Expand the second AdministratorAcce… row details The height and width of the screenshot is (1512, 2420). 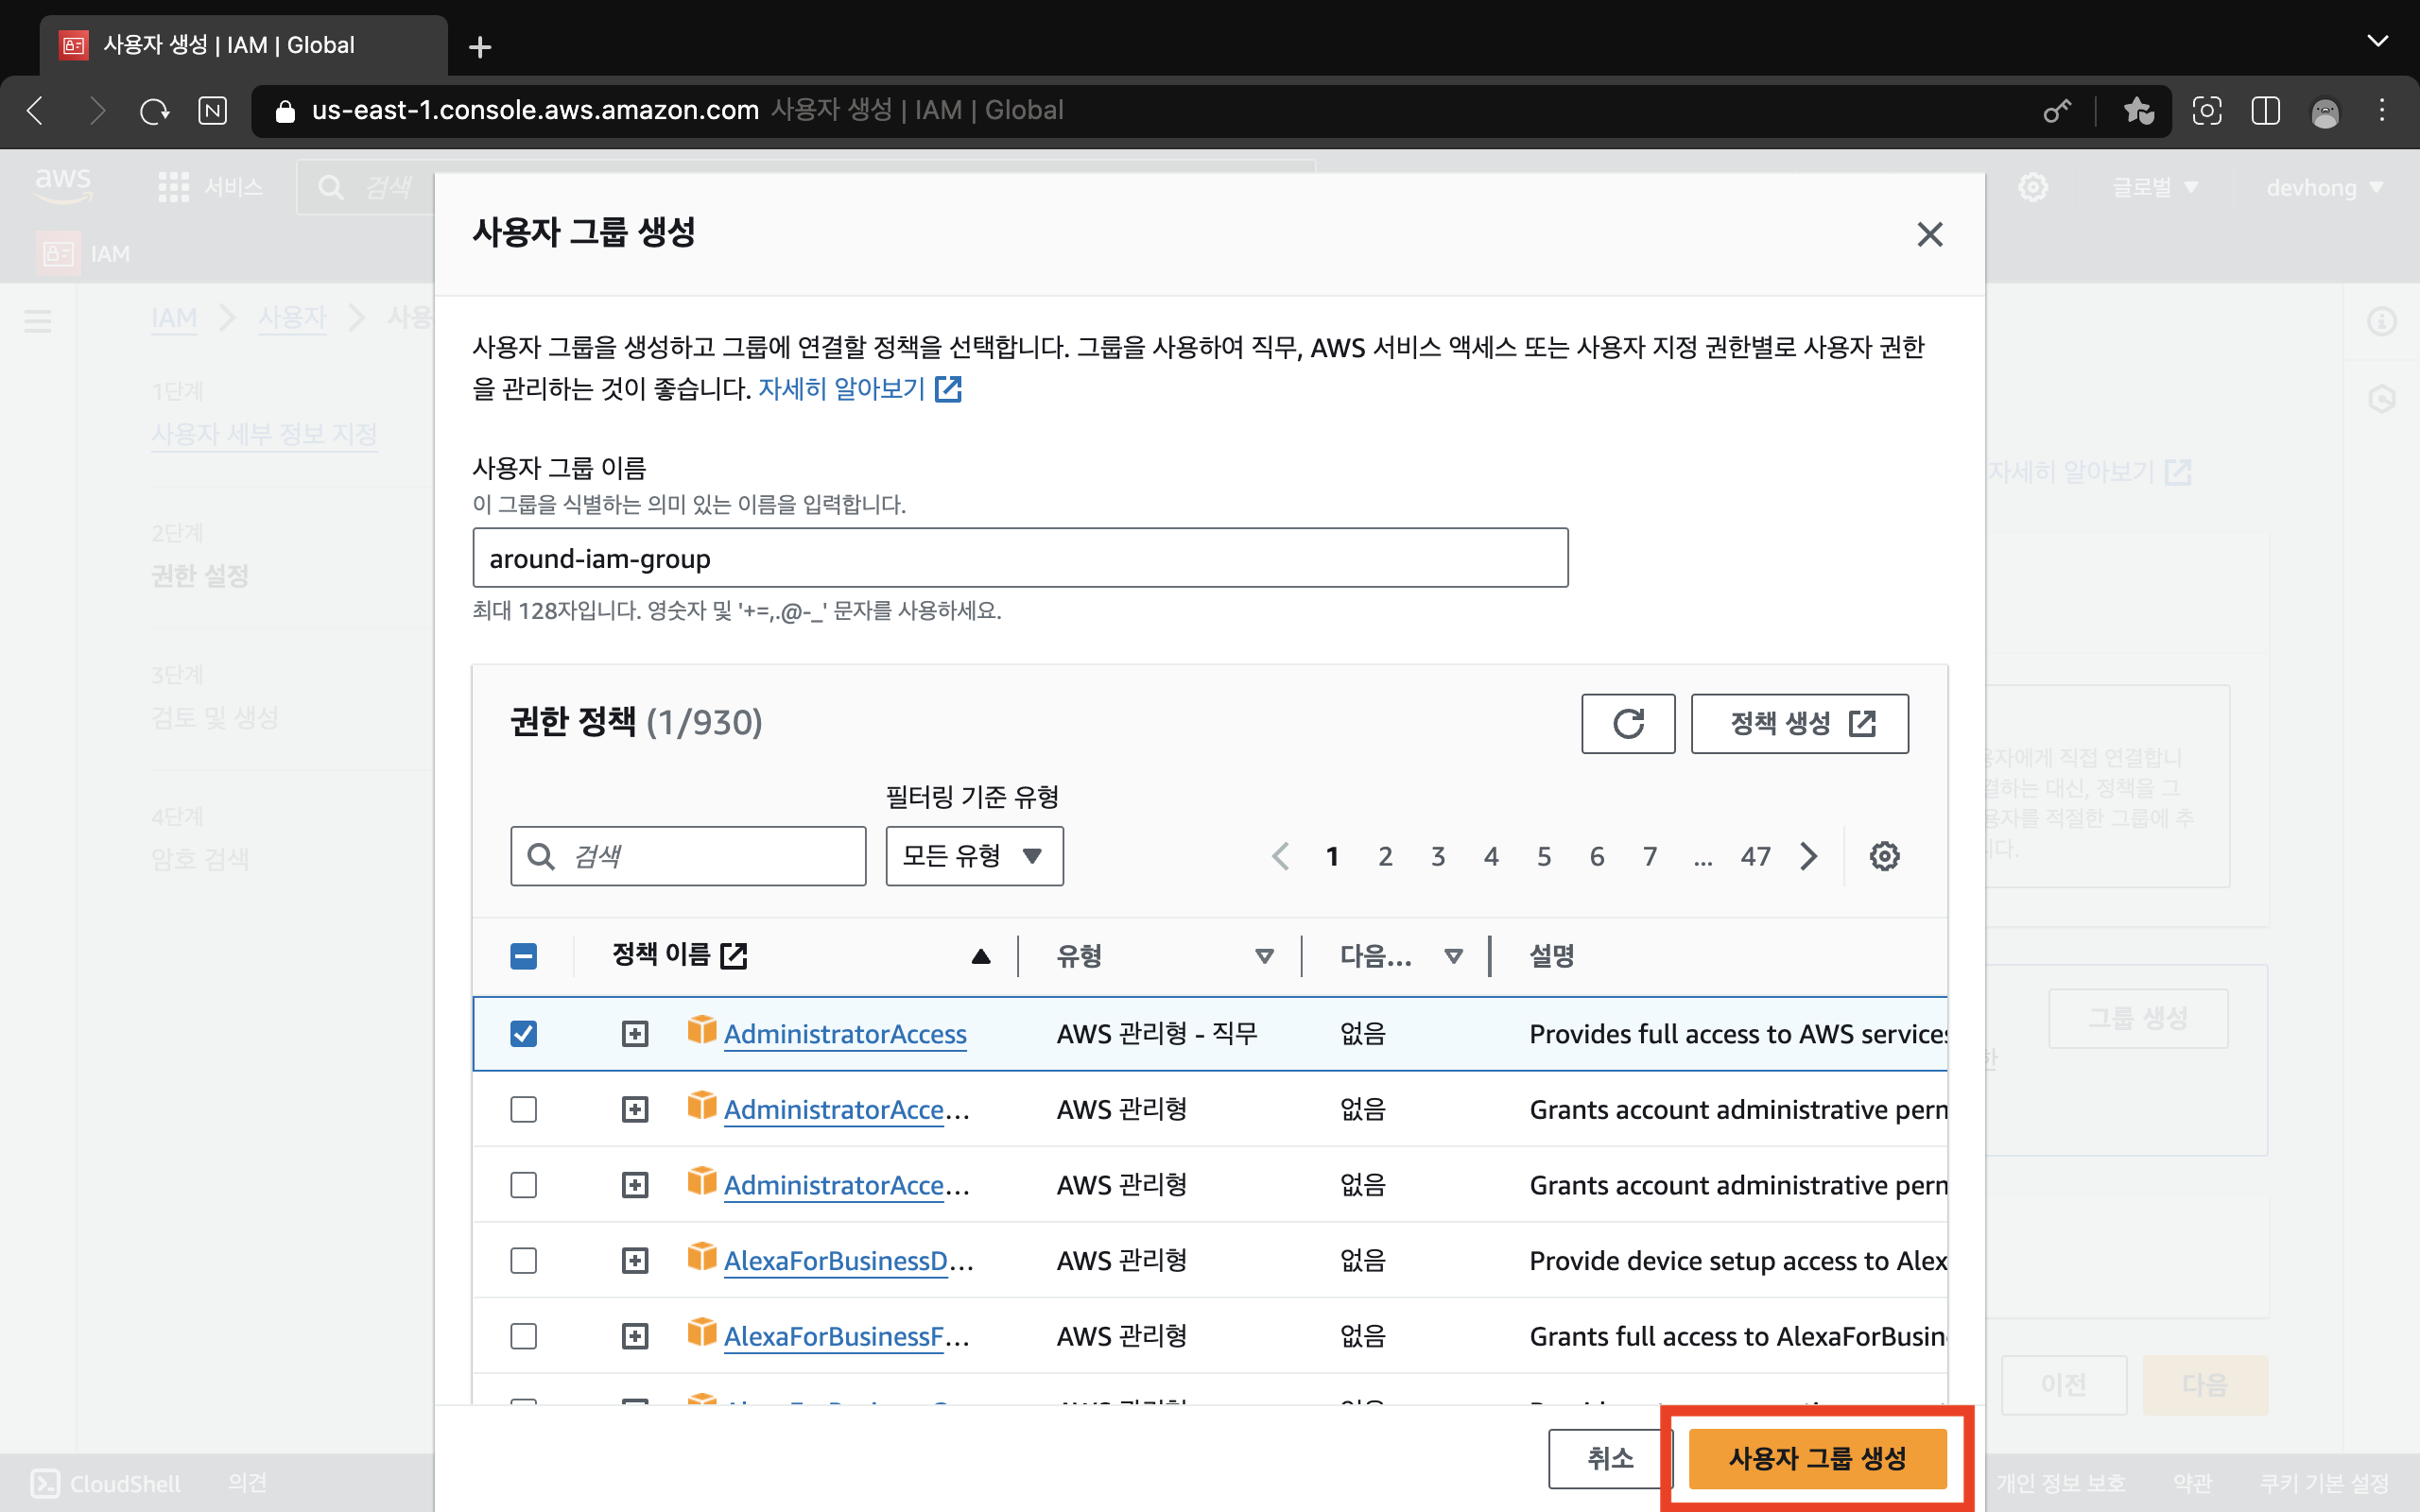[635, 1109]
